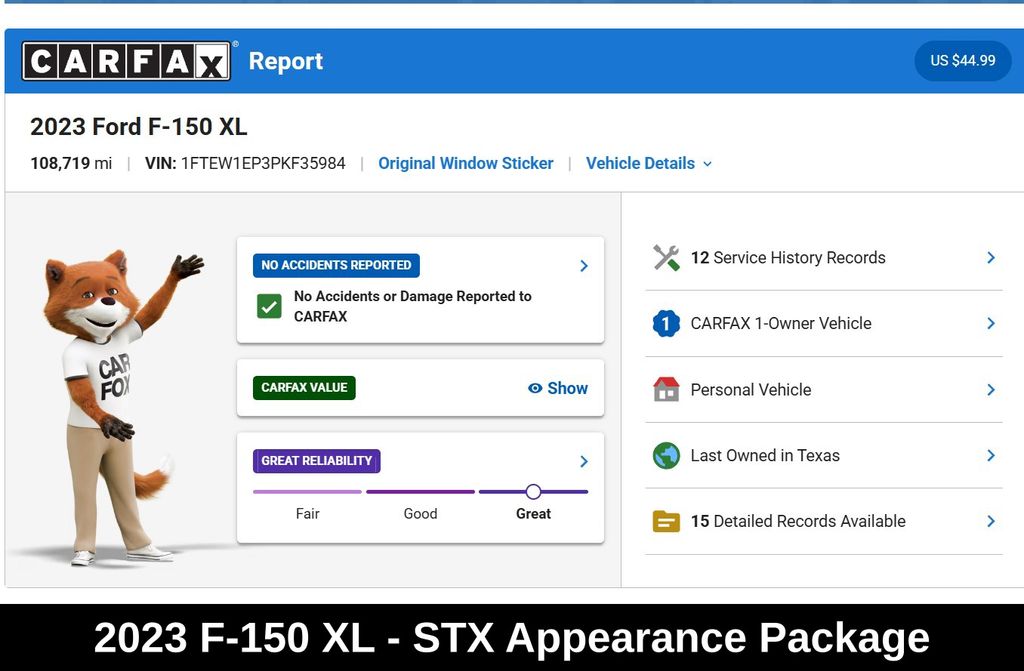1024x671 pixels.
Task: Click the 12 Service History Records text
Action: click(x=788, y=257)
